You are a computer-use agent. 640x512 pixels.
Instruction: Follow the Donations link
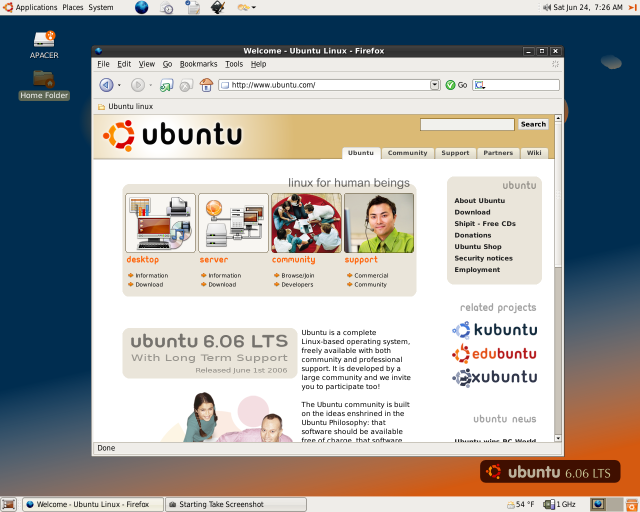tap(473, 235)
